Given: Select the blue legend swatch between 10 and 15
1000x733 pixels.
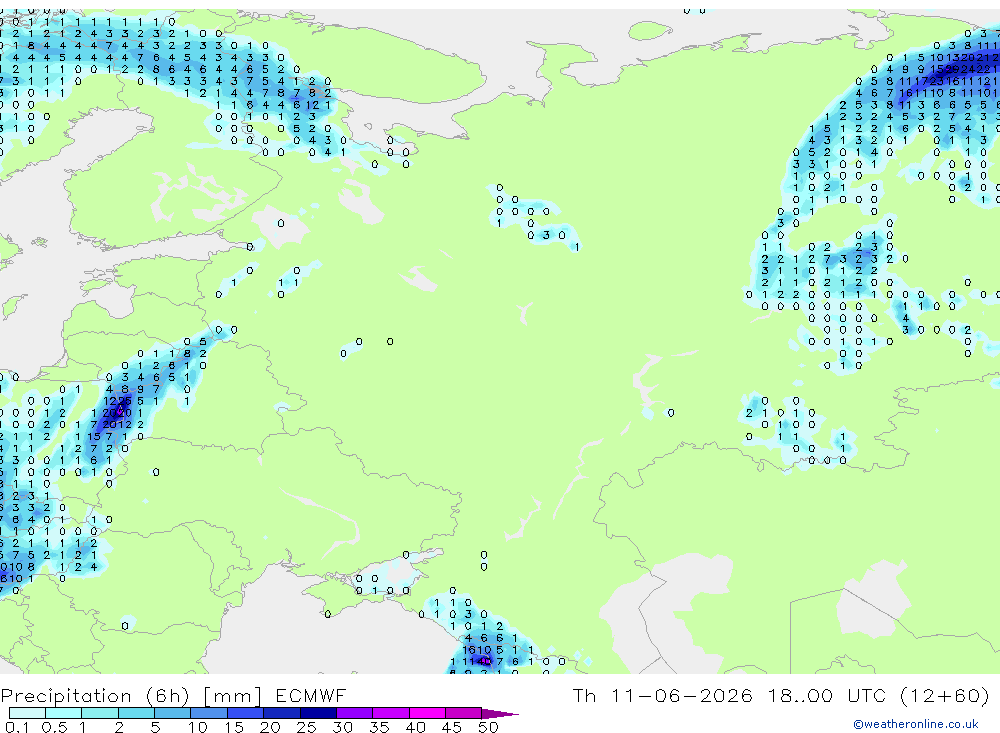Looking at the screenshot, I should tap(209, 713).
